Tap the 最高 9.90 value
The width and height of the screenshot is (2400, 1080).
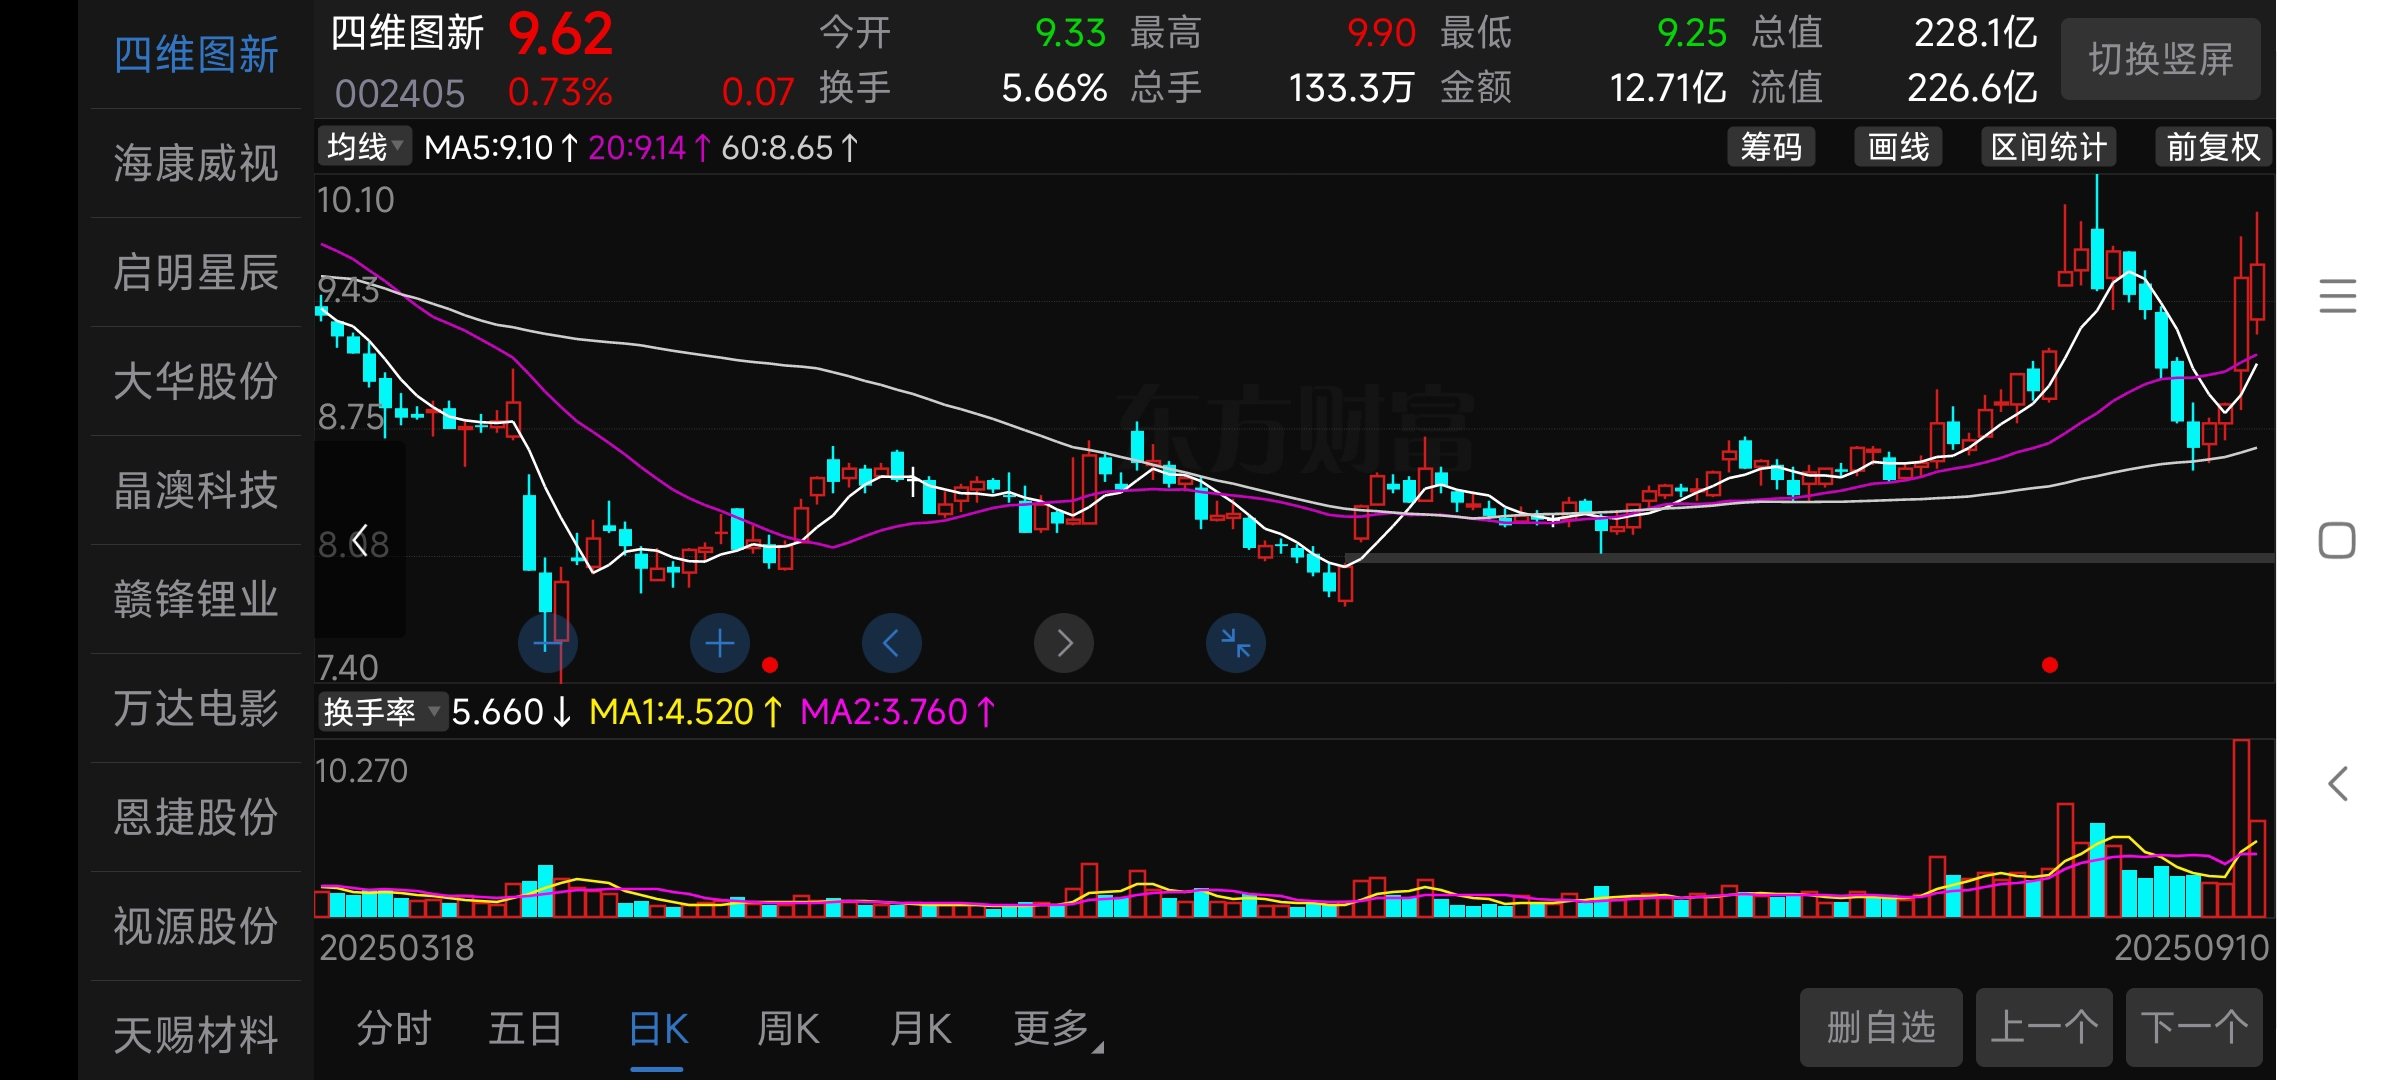[1381, 33]
